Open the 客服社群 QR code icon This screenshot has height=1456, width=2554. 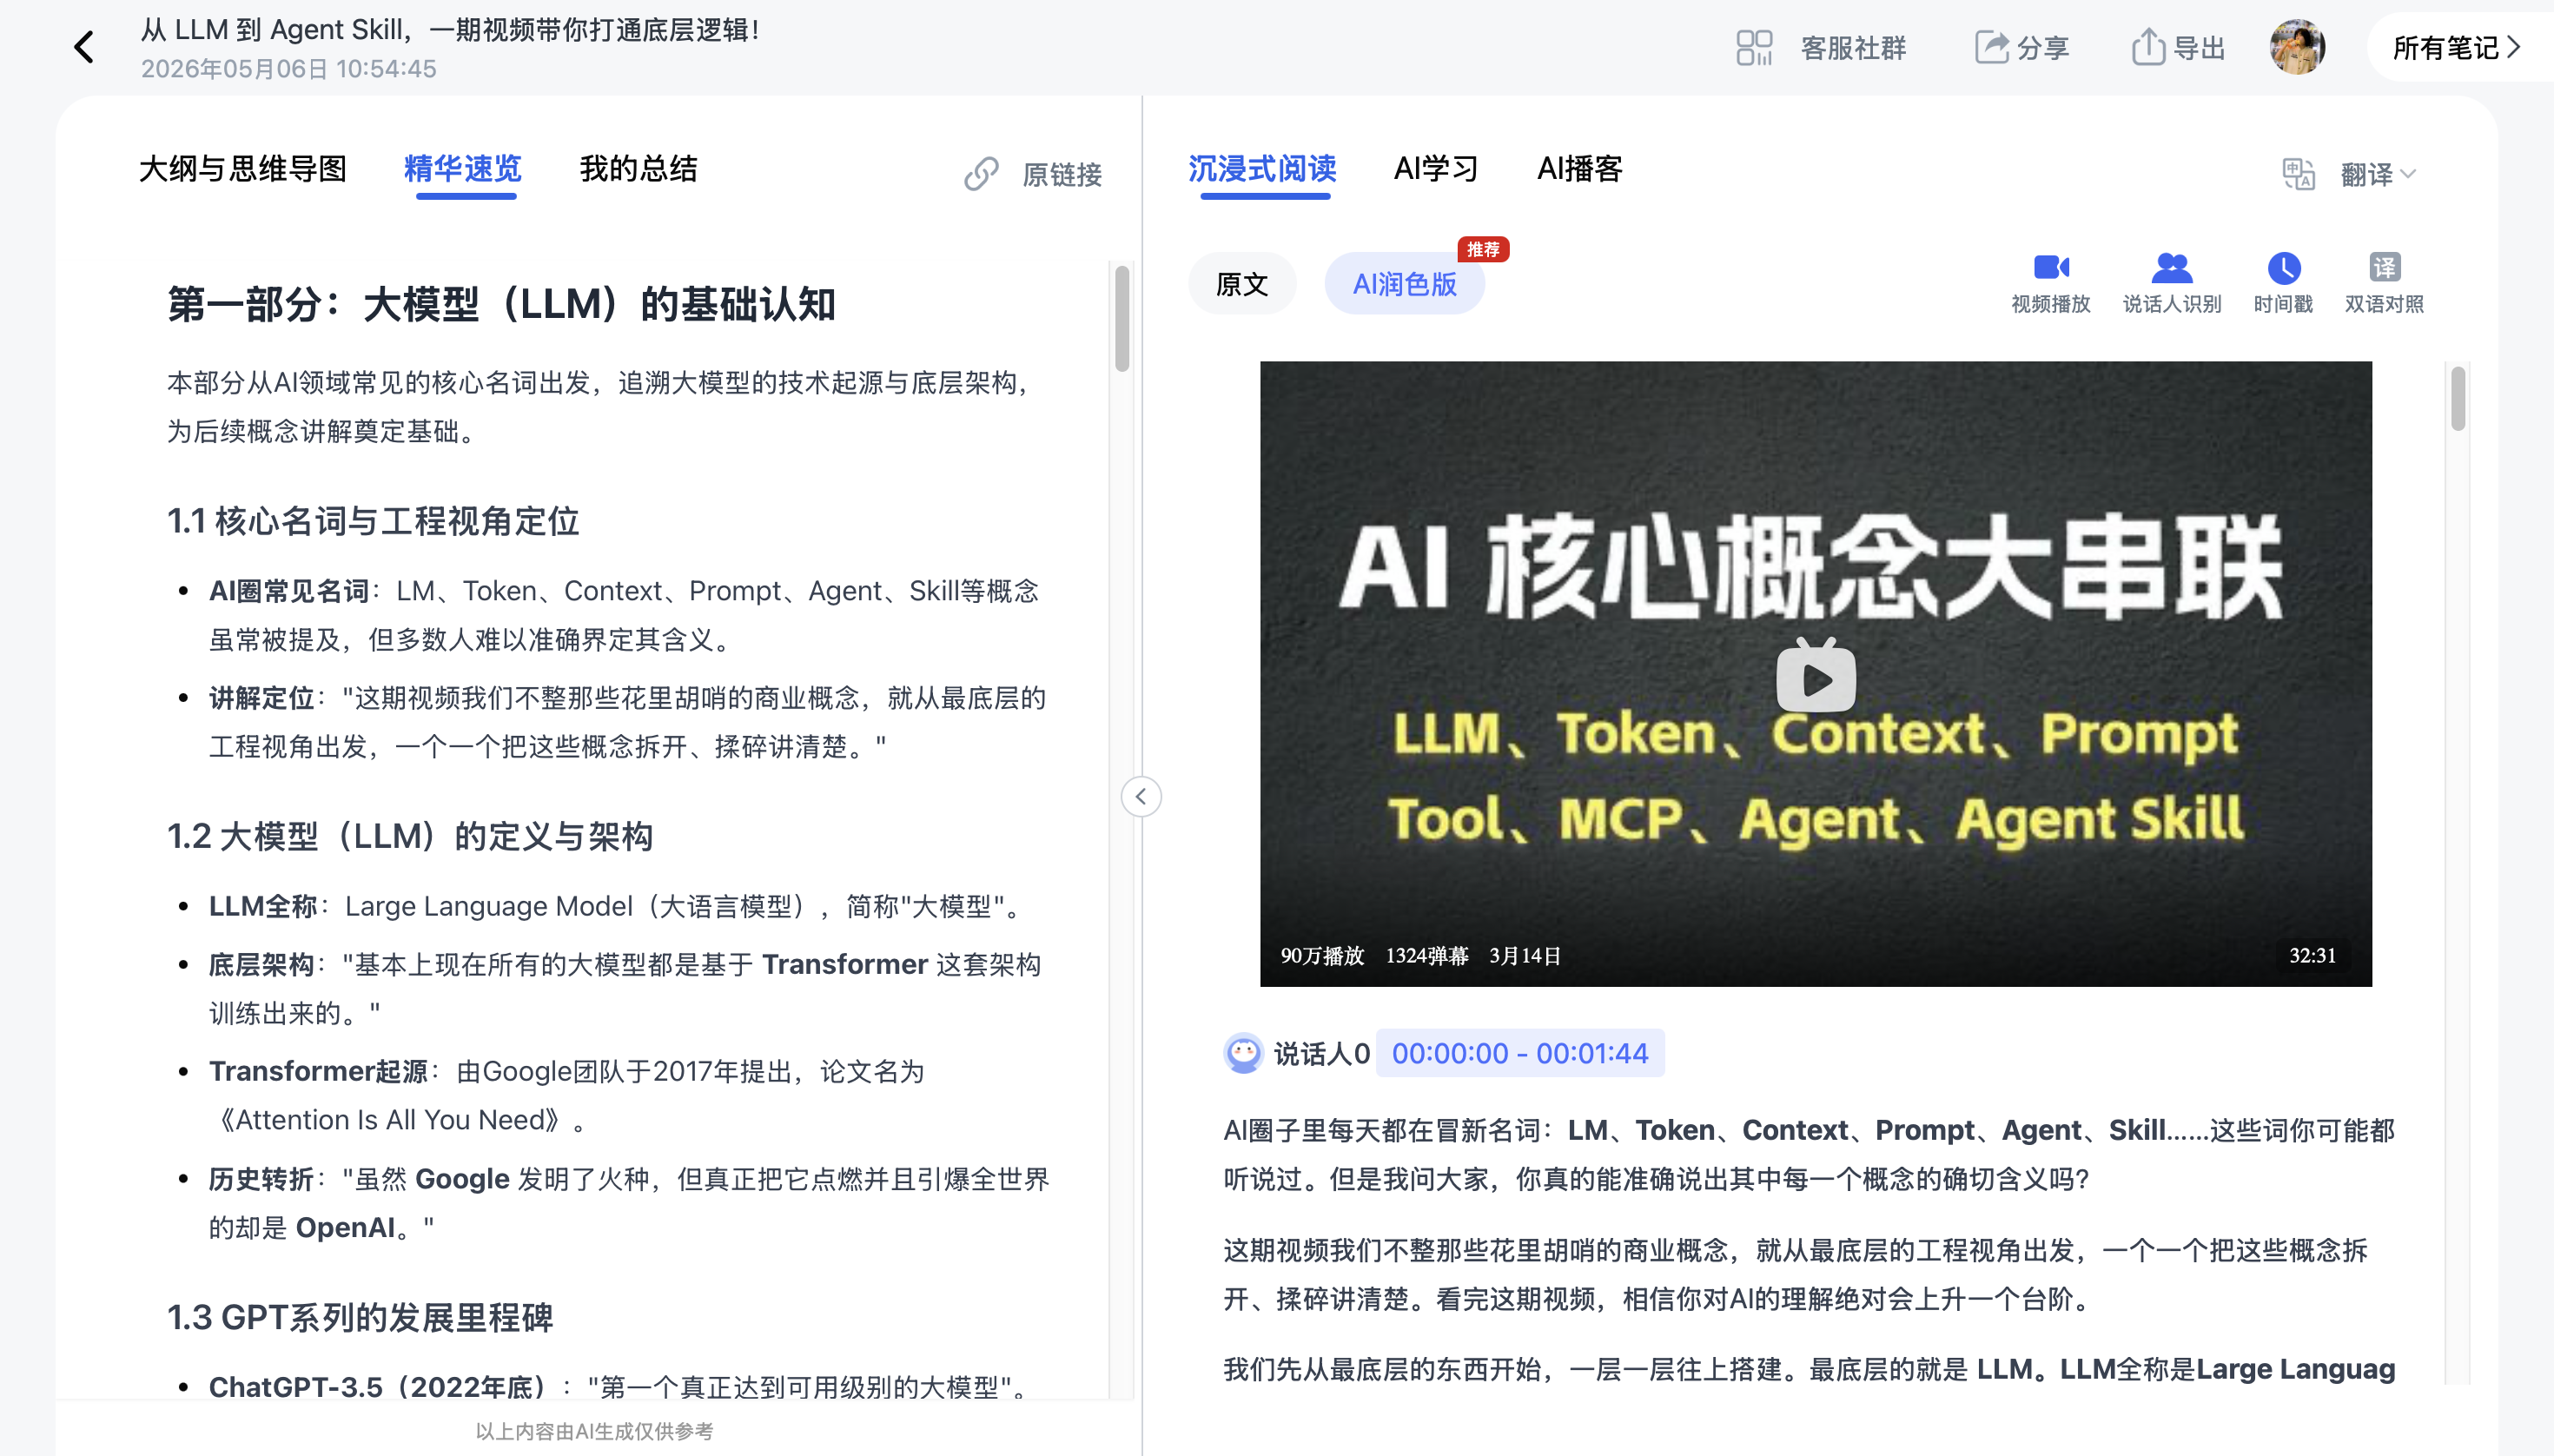[x=1754, y=47]
